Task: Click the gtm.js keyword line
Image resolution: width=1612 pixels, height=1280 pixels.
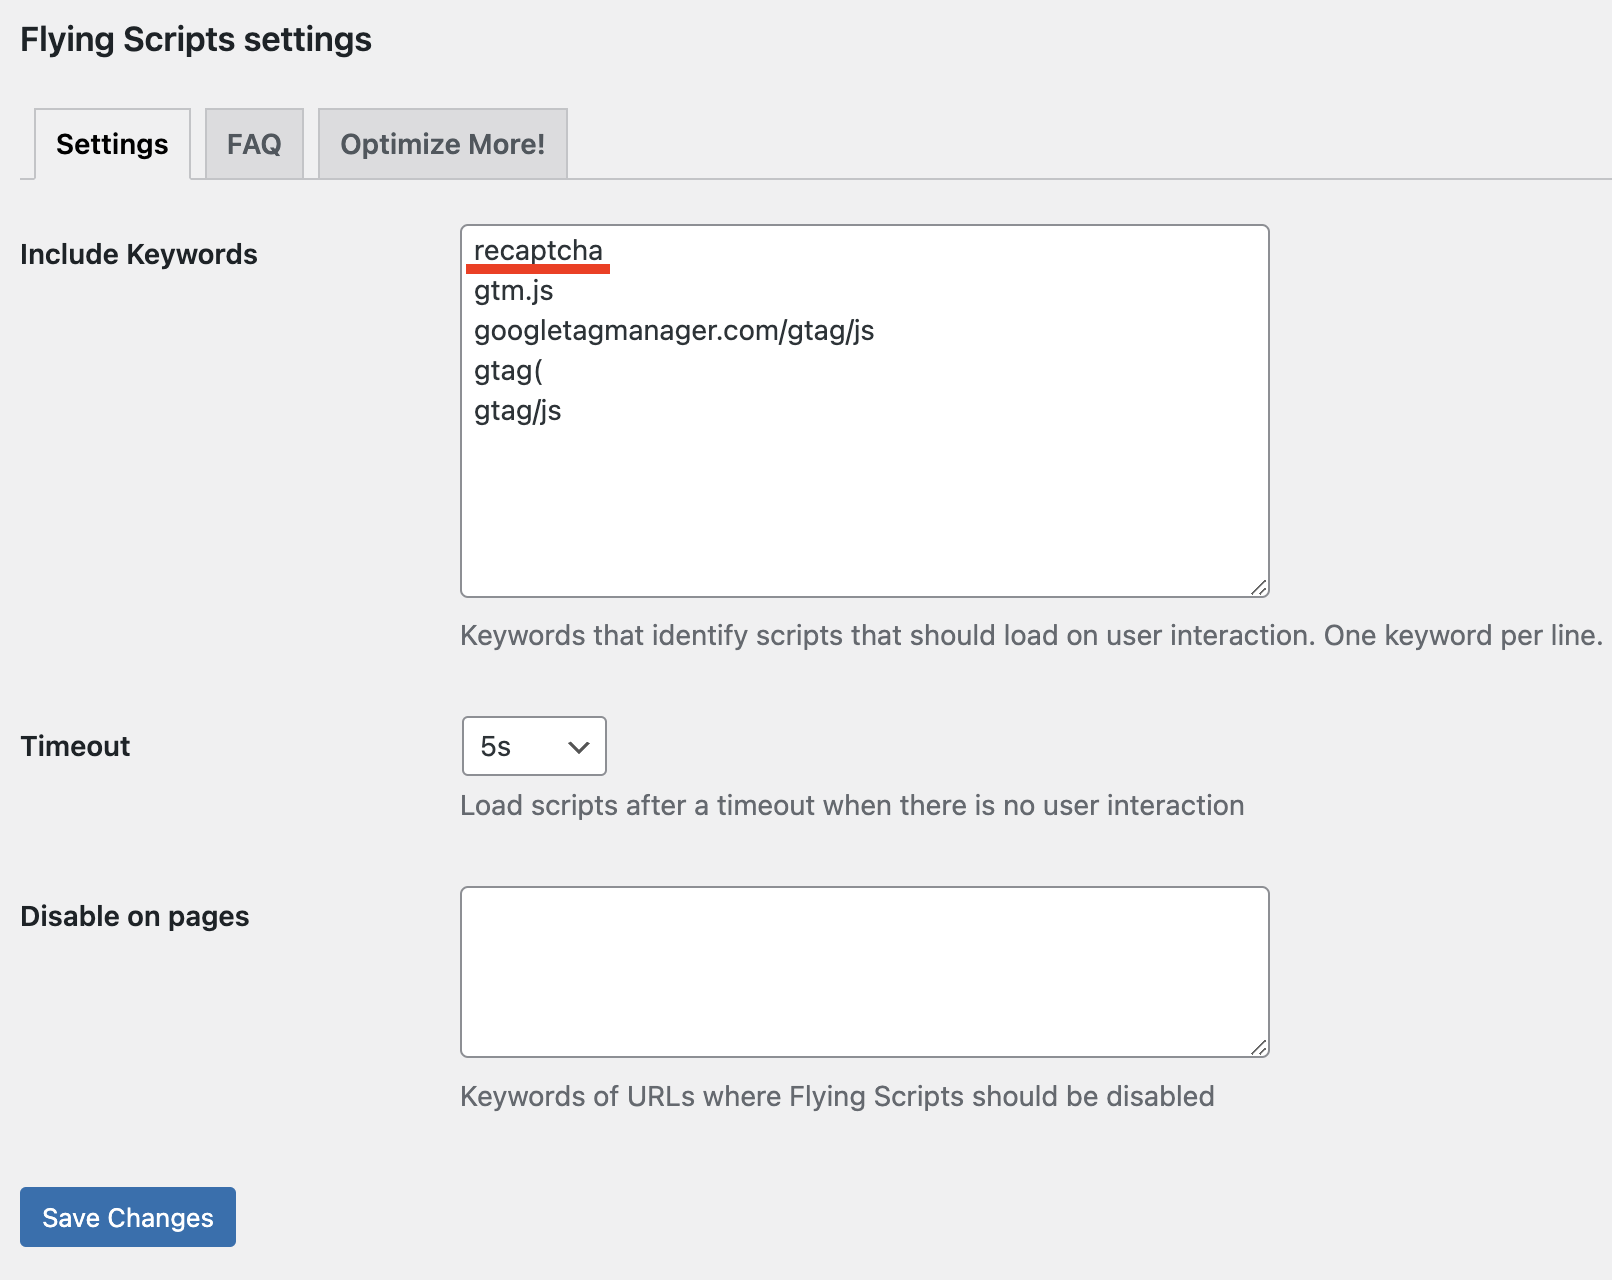Action: pyautogui.click(x=514, y=291)
